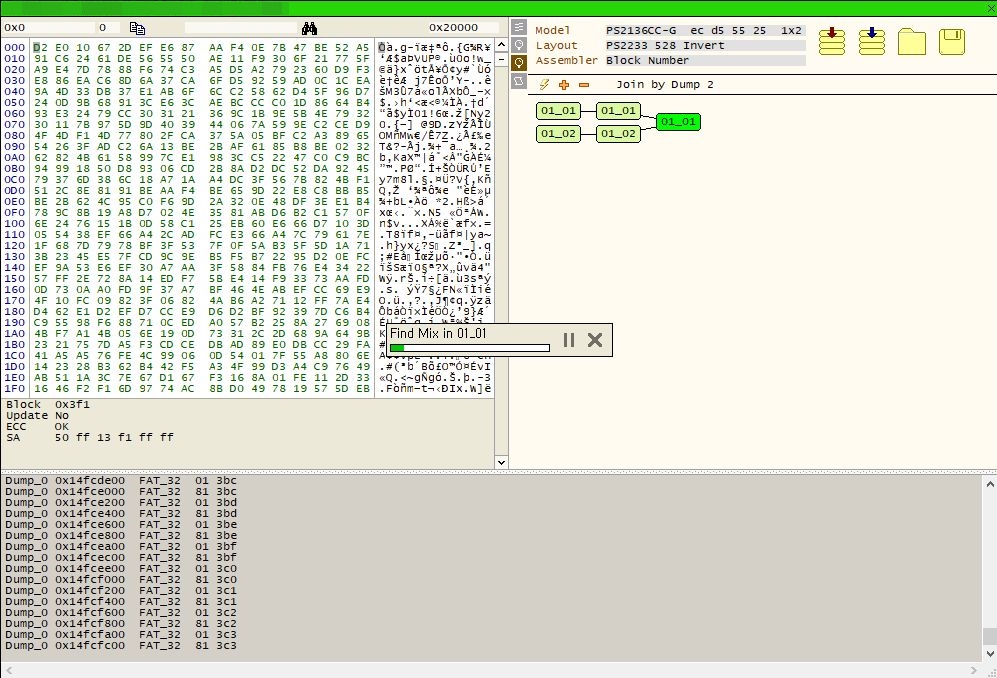Select the bright green 01_01 node
The width and height of the screenshot is (997, 678).
coord(678,122)
